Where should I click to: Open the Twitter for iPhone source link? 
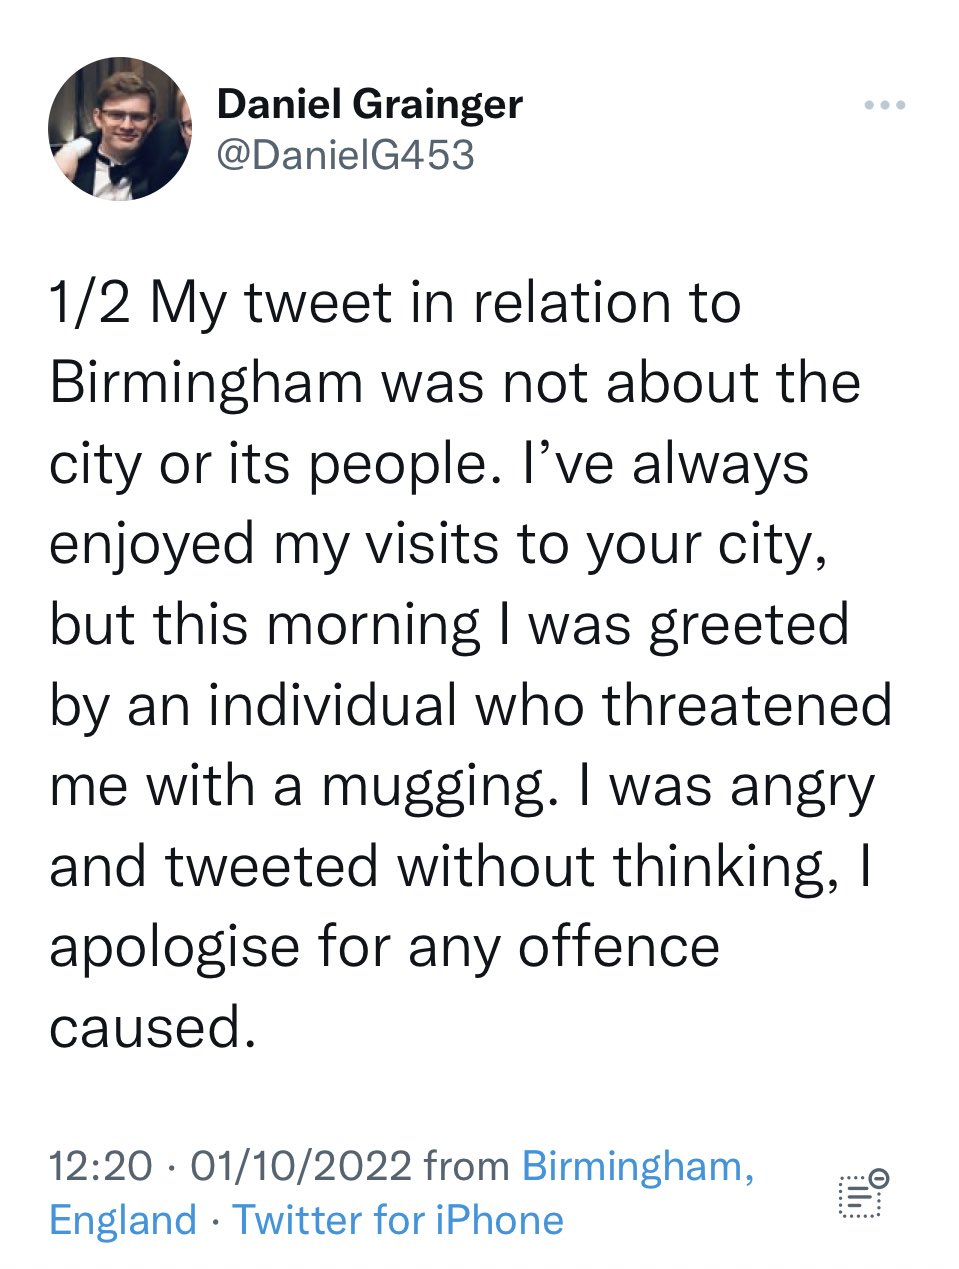coord(398,1220)
